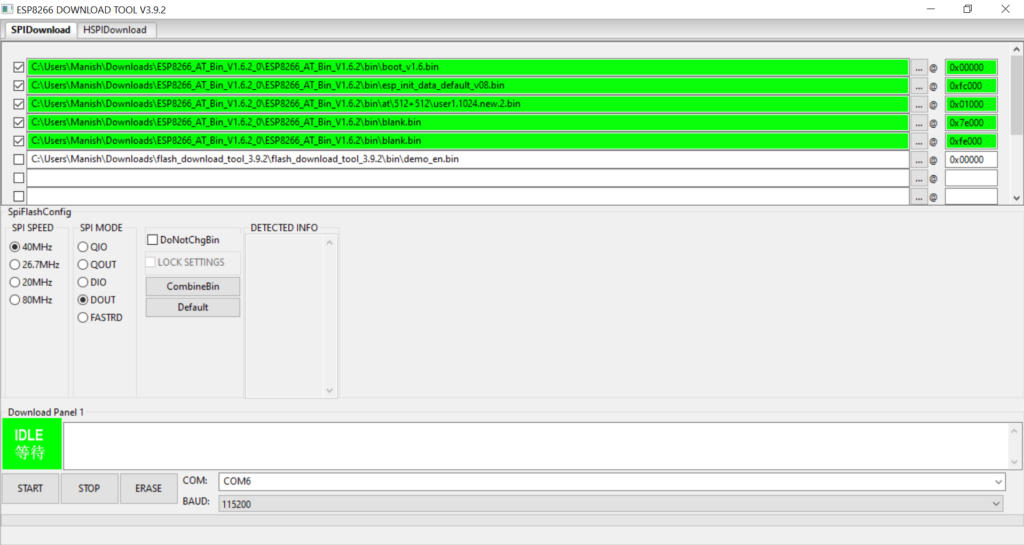Viewport: 1024px width, 545px height.
Task: Click the 0xfc000 address field
Action: (x=971, y=86)
